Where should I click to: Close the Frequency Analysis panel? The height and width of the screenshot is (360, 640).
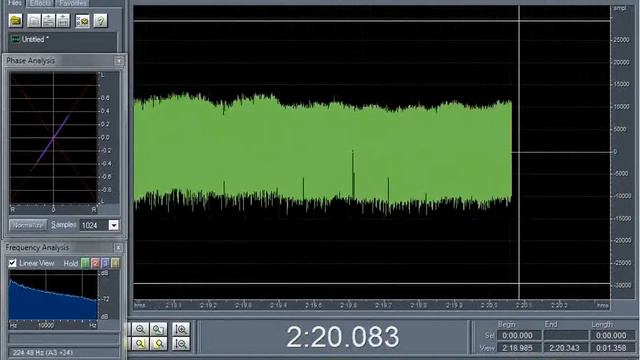[x=118, y=248]
